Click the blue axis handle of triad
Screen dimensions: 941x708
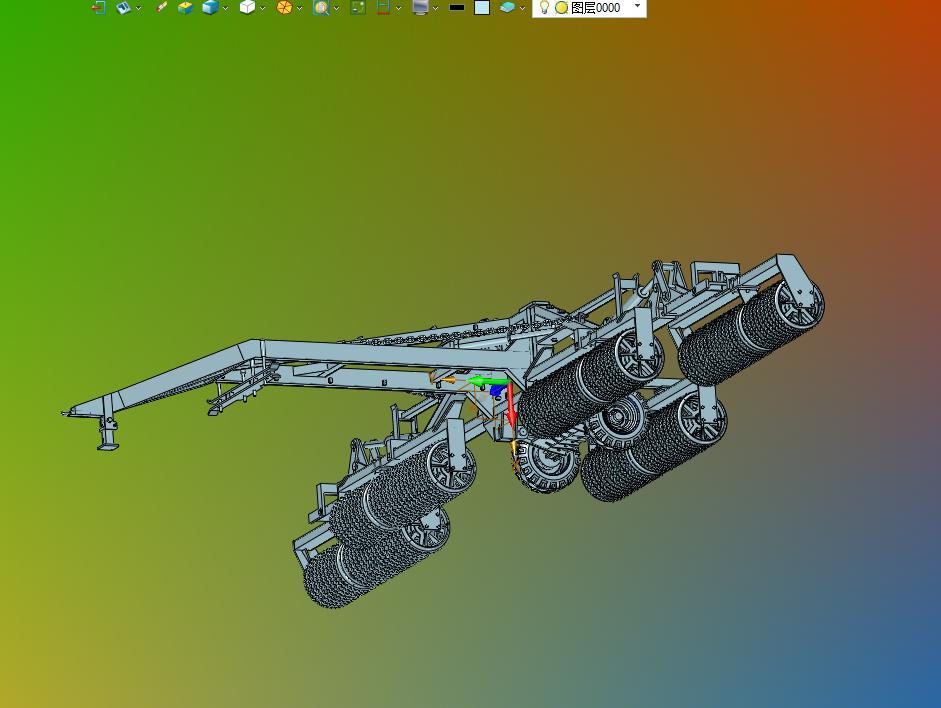(x=496, y=391)
